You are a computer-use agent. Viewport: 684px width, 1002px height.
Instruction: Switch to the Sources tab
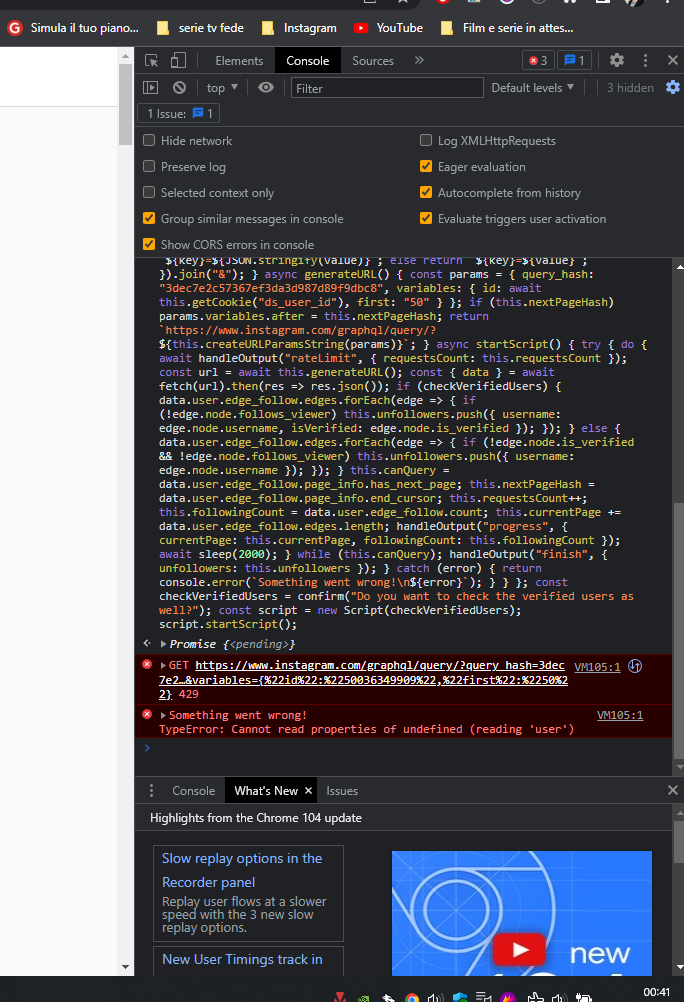click(x=372, y=60)
